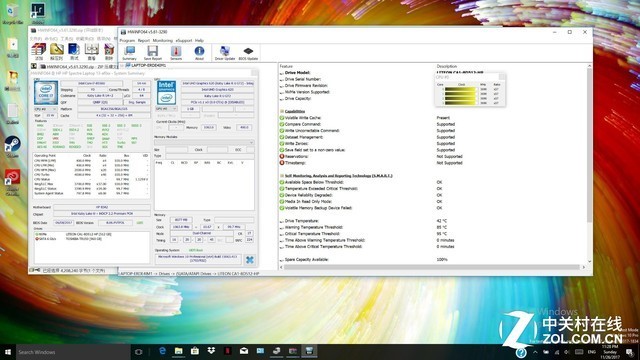The width and height of the screenshot is (640, 360).
Task: Show hidden tray icons with the chevron
Action: [x=536, y=352]
